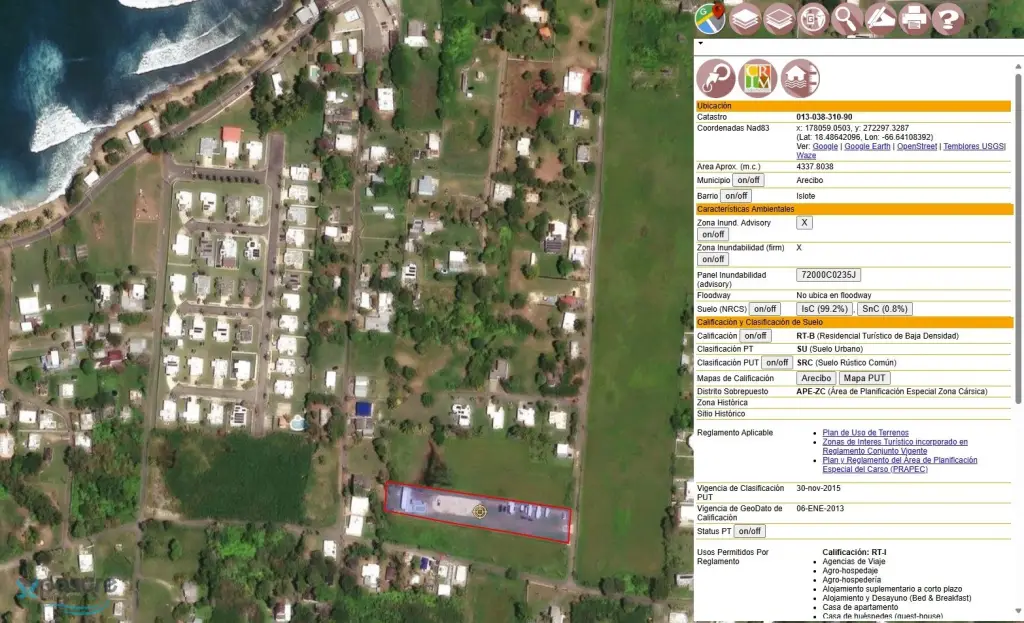Image resolution: width=1024 pixels, height=623 pixels.
Task: Toggle Suelo (NRCS) layer on/off
Action: [x=765, y=309]
